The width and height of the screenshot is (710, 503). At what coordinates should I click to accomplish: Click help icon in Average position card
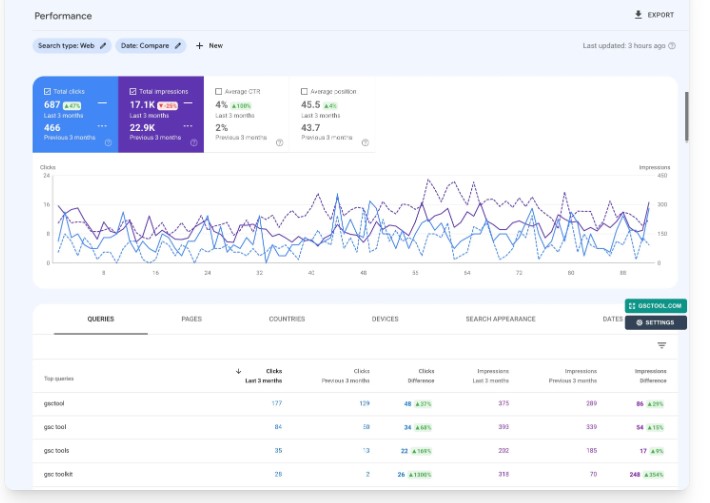pos(365,142)
